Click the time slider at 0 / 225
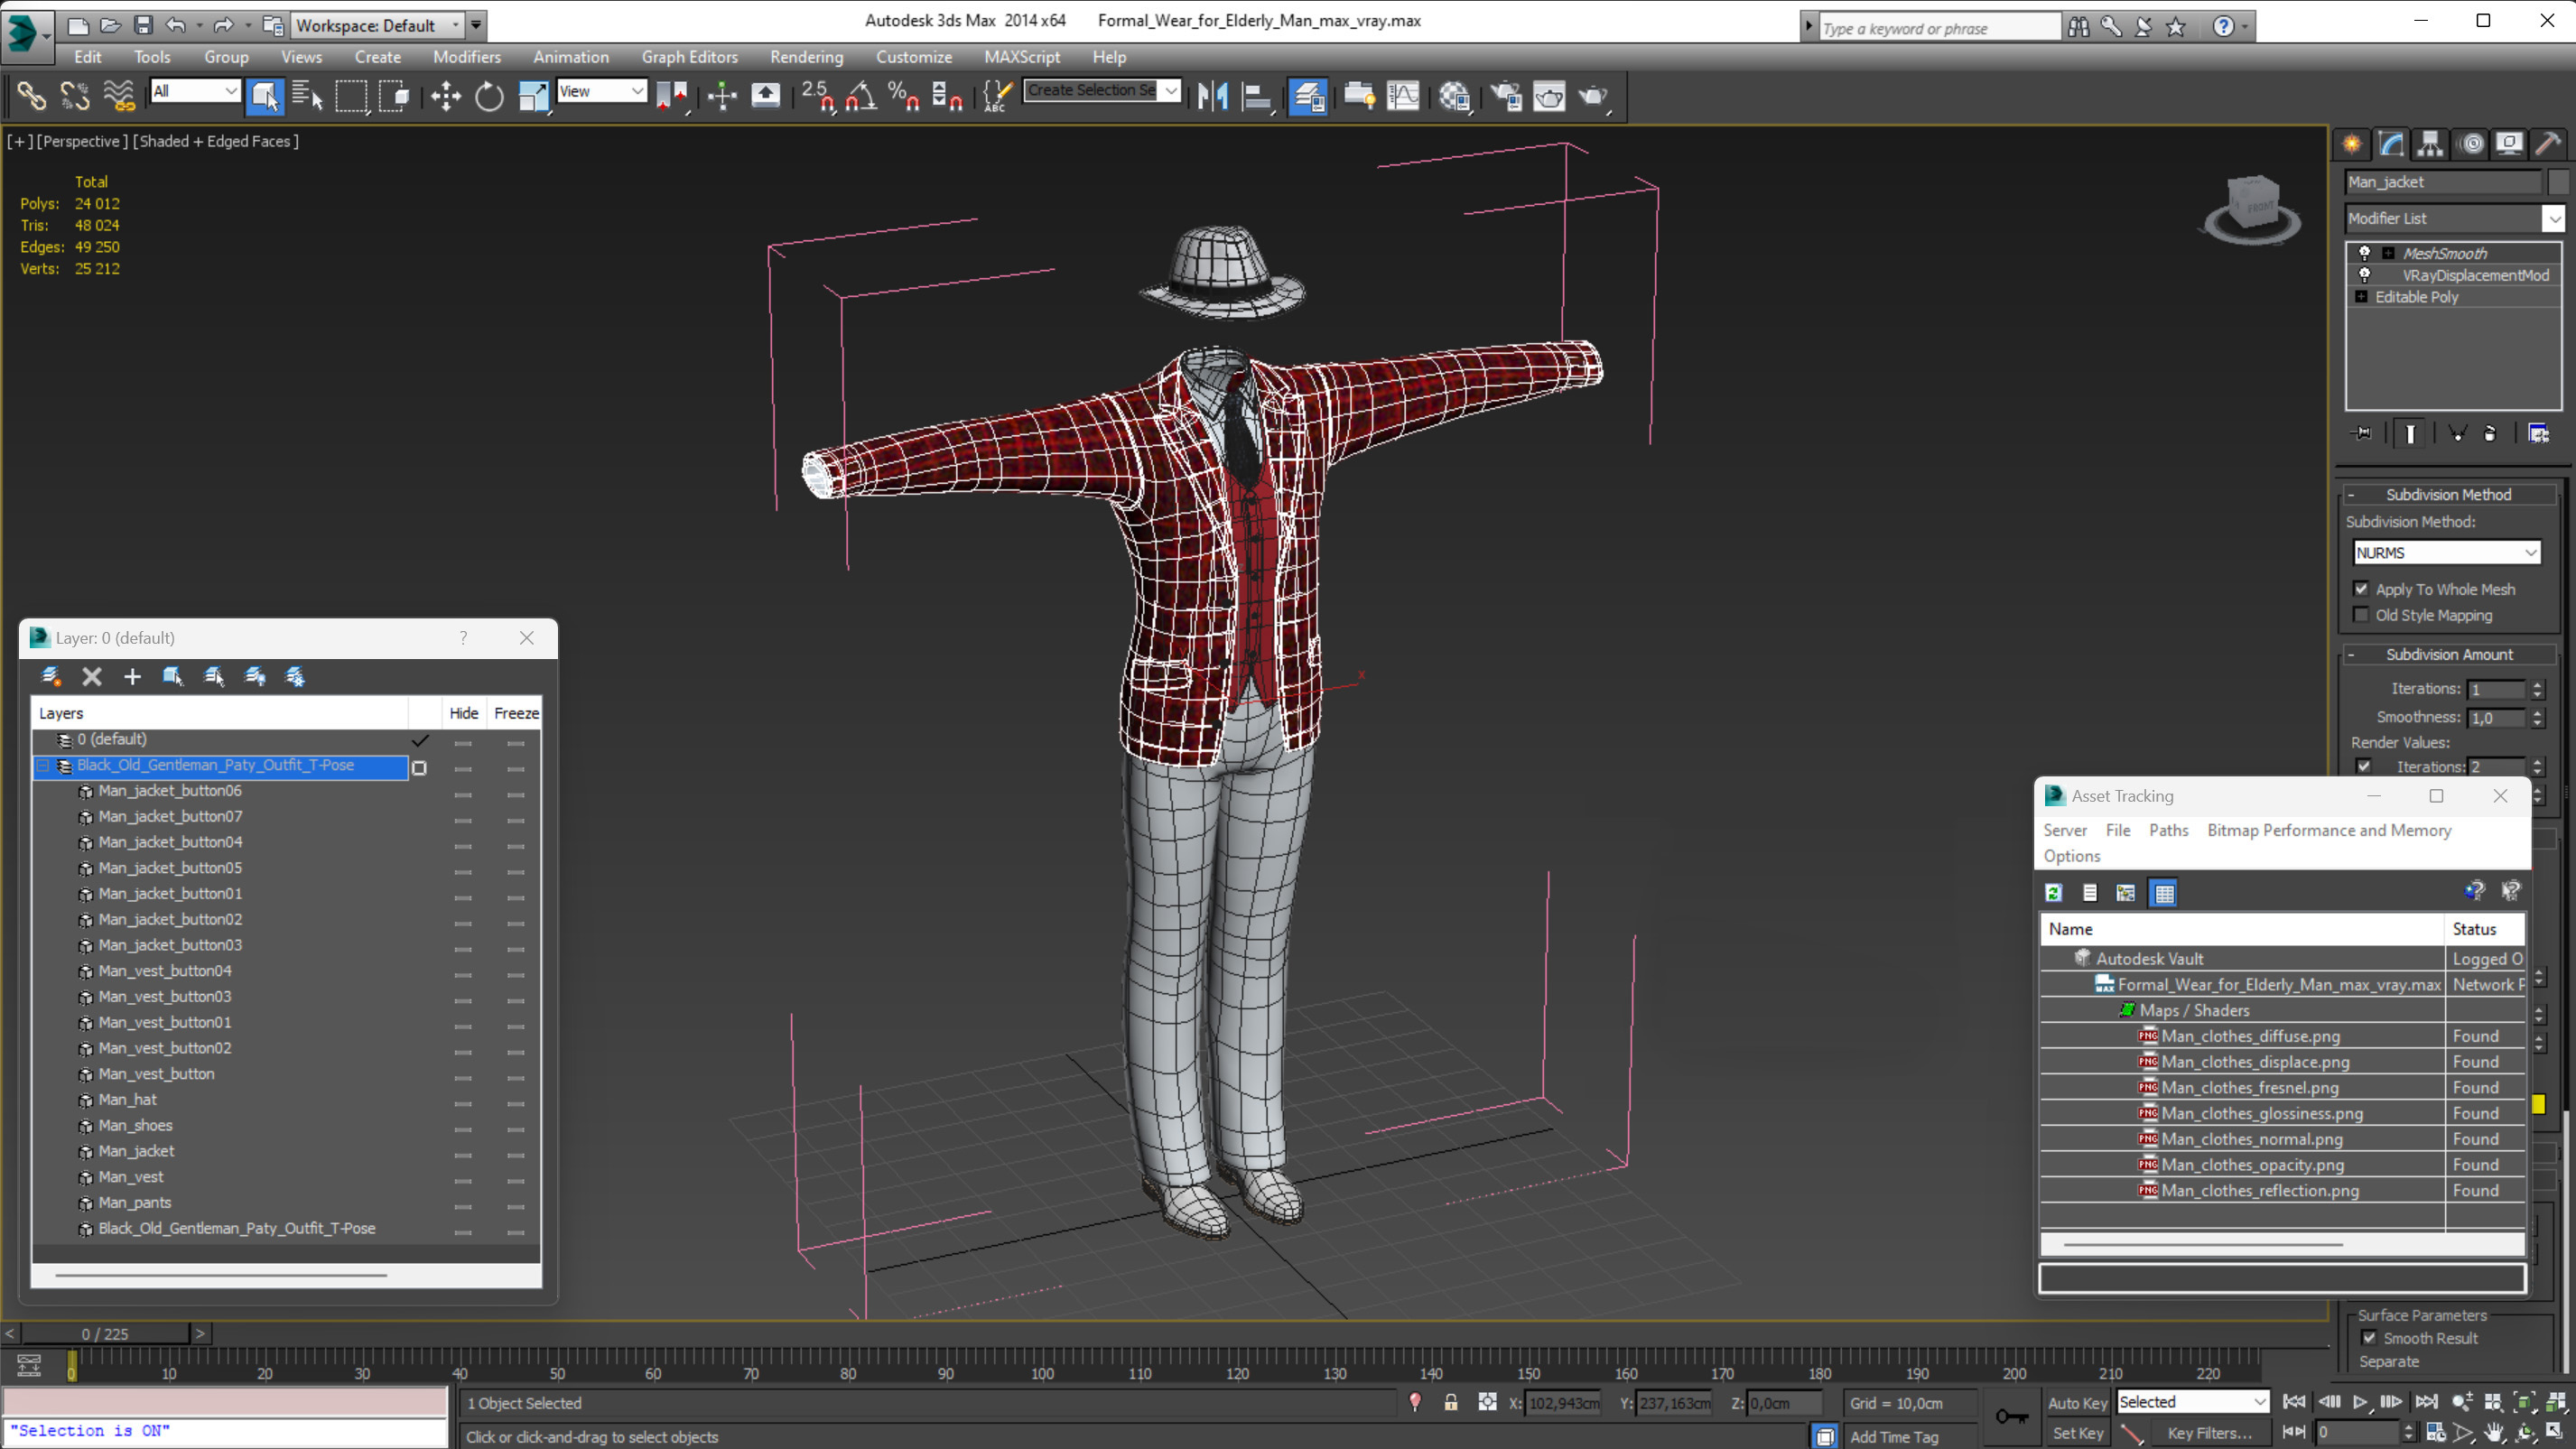The image size is (2576, 1449). coord(105,1334)
